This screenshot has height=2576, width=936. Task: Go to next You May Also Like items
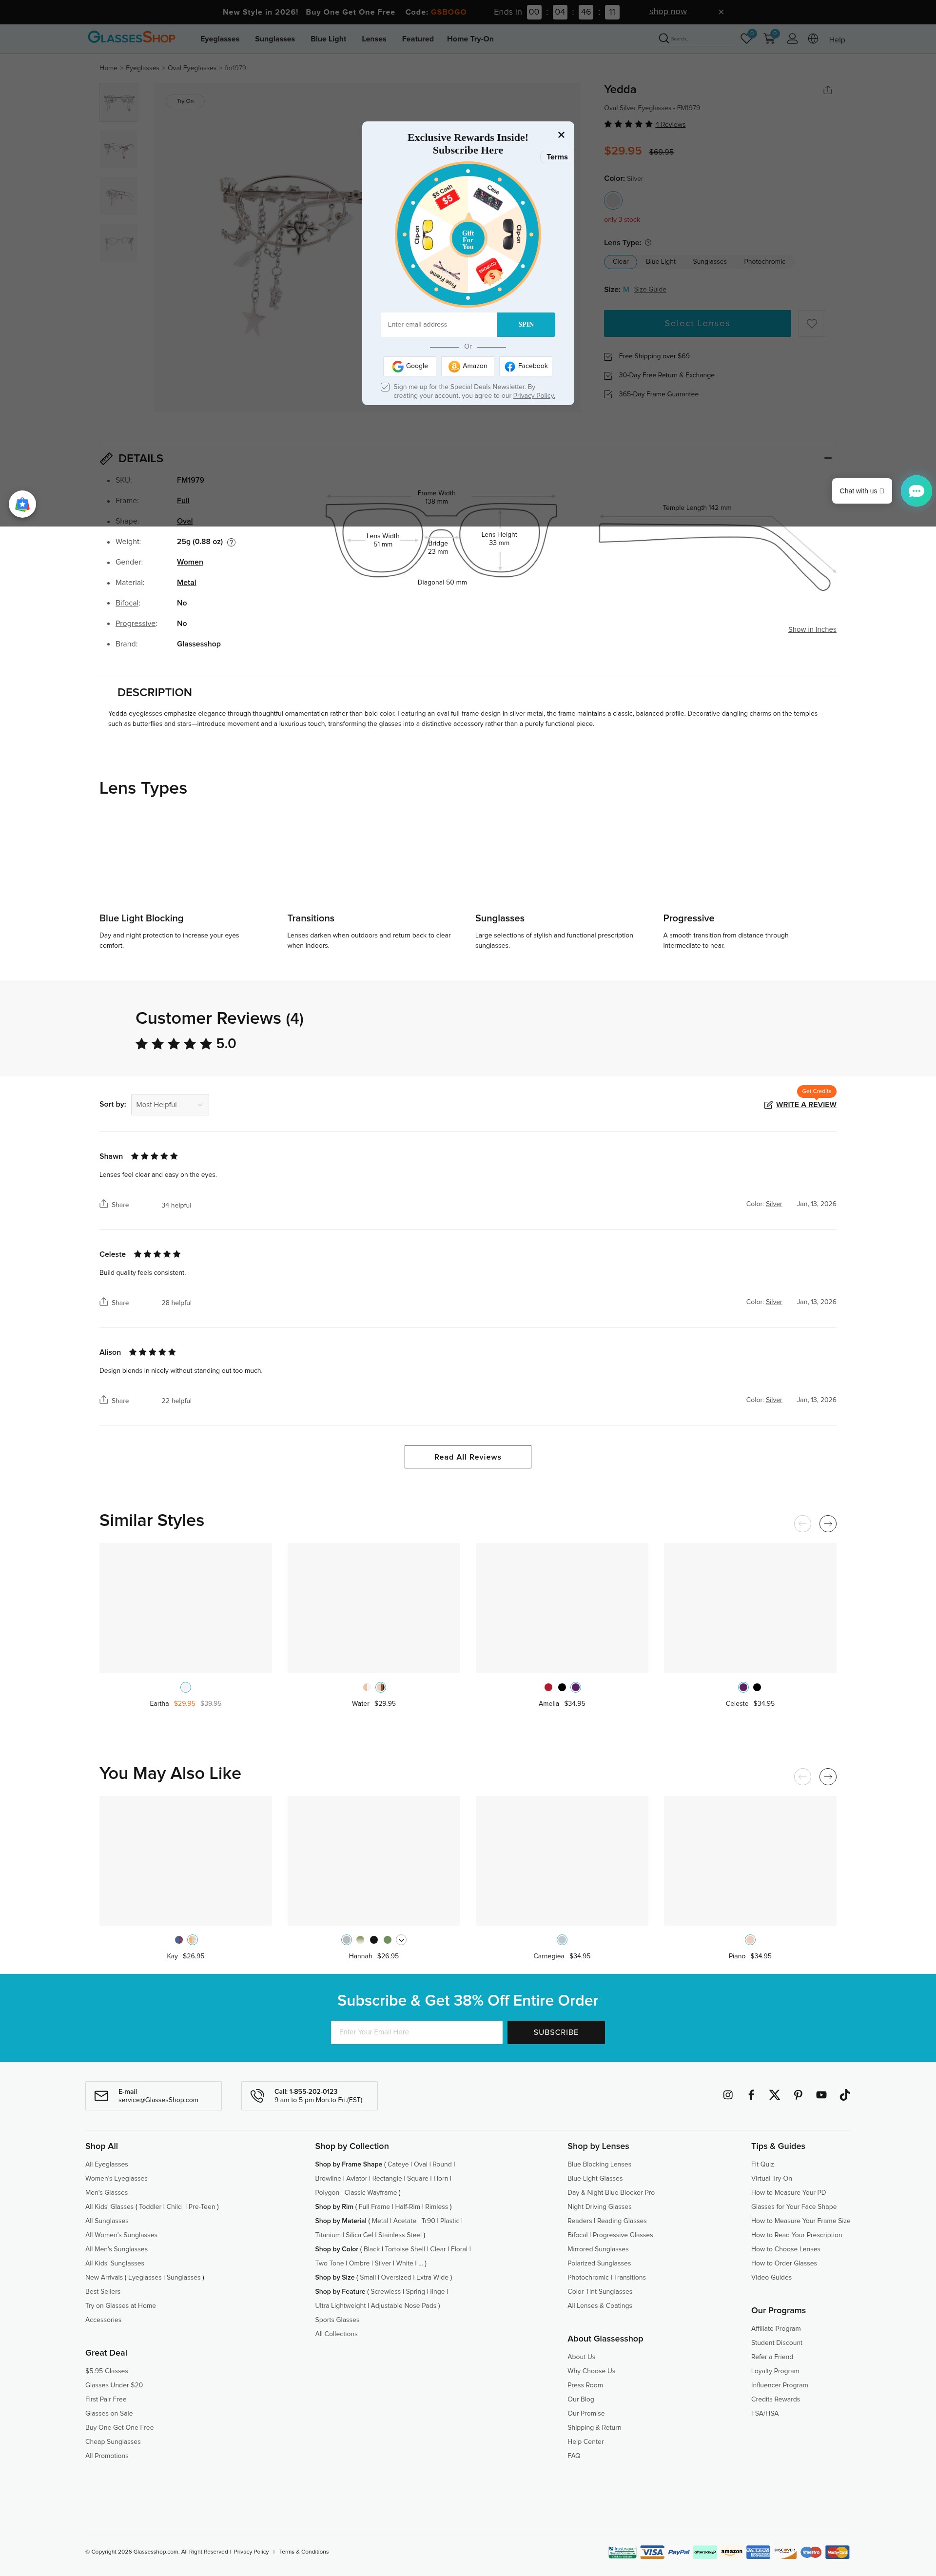click(827, 1776)
